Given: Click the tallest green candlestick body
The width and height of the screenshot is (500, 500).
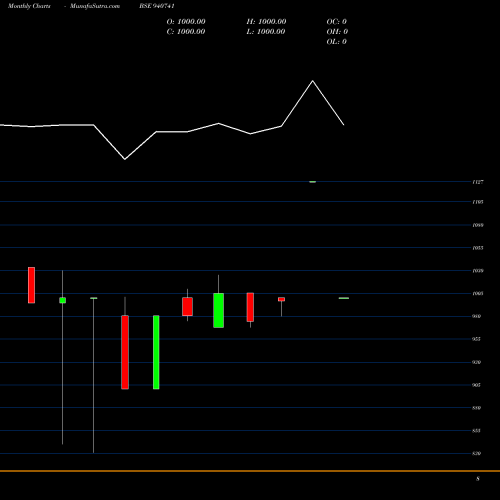Looking at the screenshot, I should (156, 352).
